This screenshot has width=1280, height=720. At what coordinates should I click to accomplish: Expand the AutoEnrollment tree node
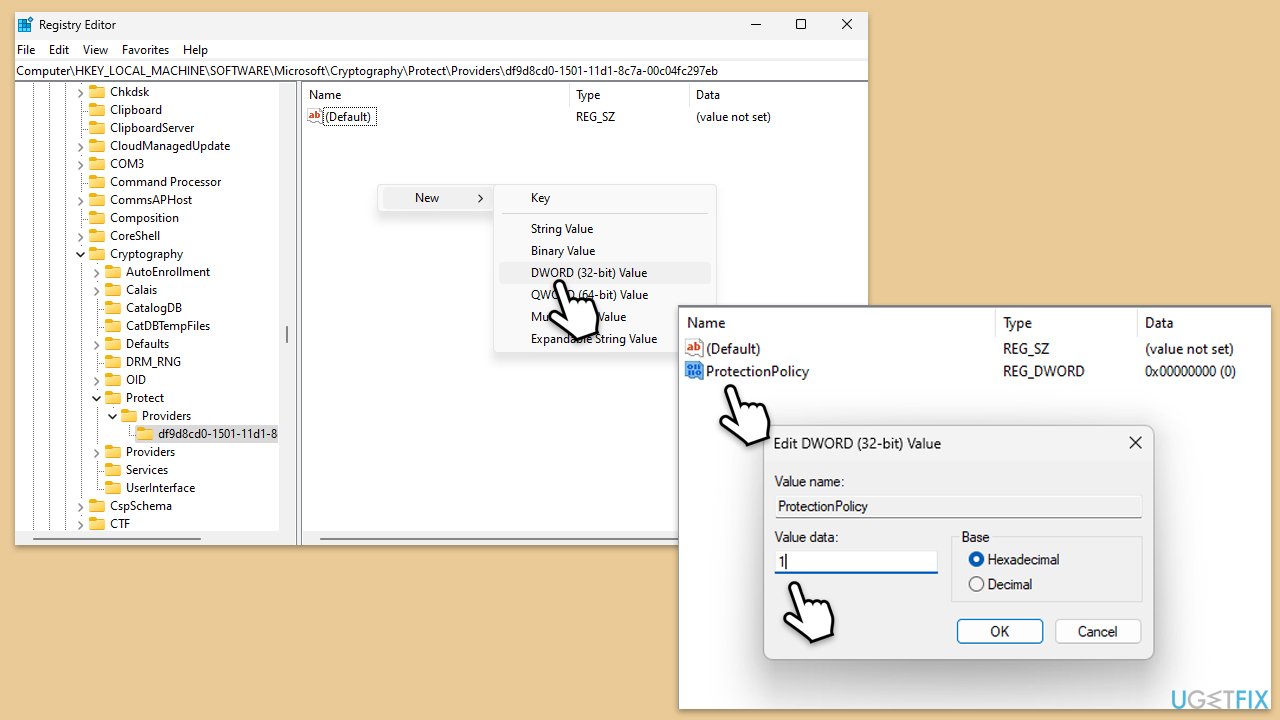coord(97,272)
